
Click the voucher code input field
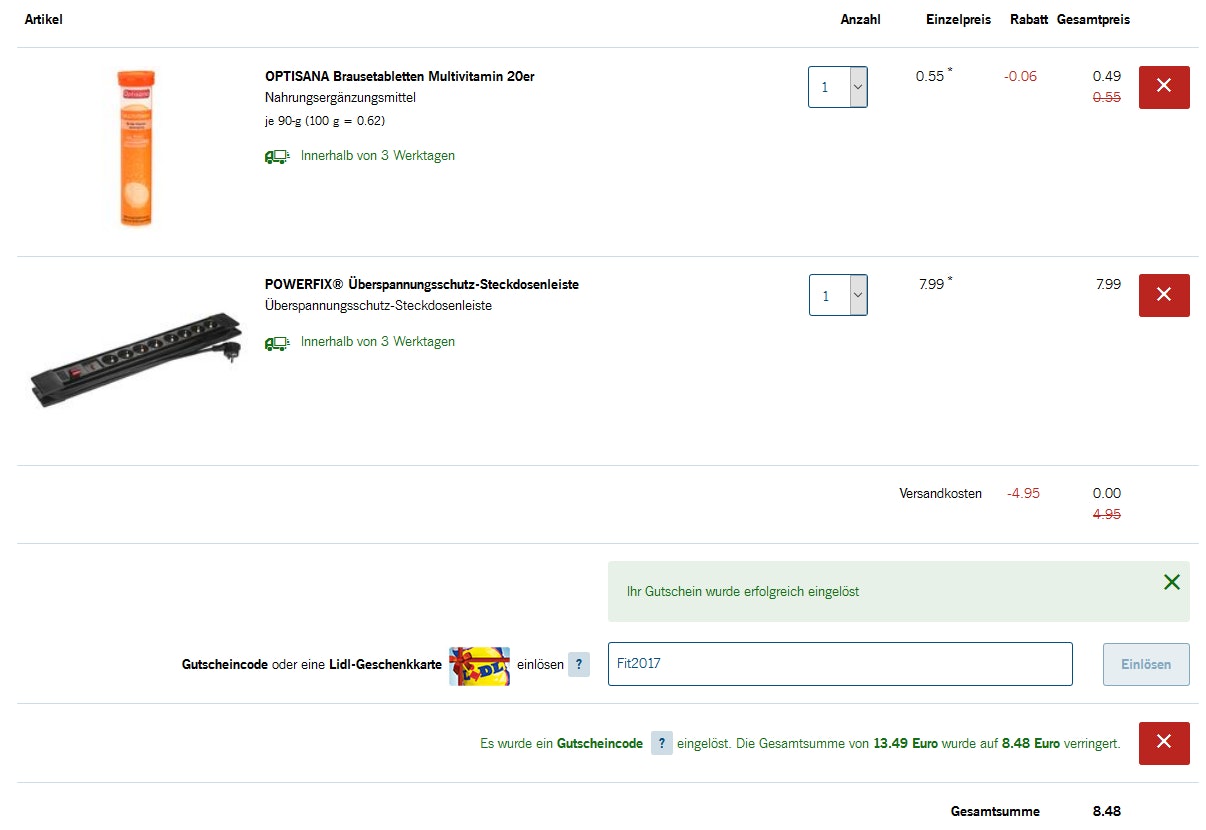click(839, 664)
